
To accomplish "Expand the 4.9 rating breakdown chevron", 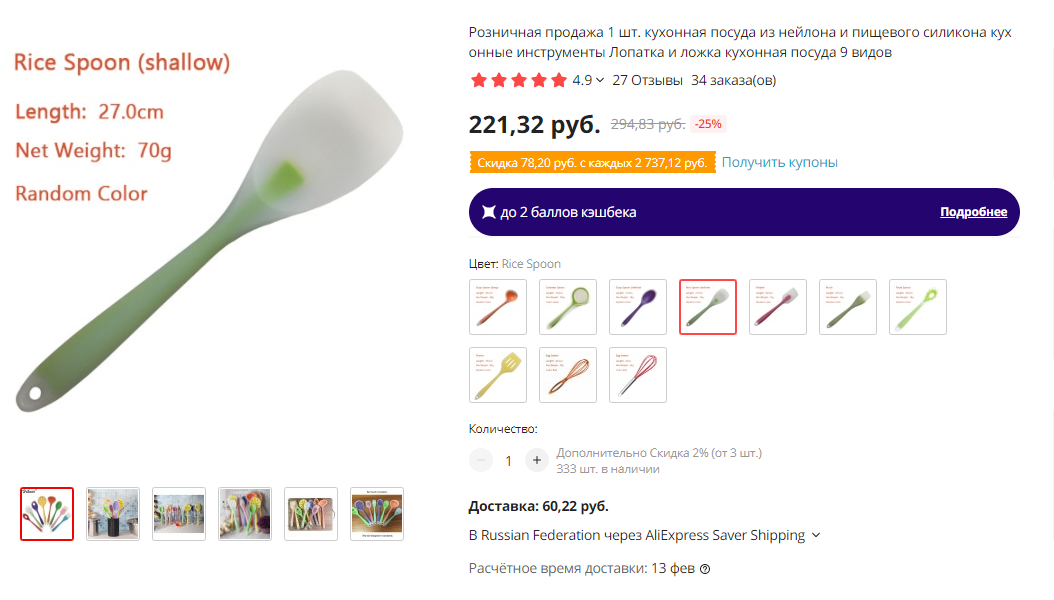I will click(x=600, y=81).
